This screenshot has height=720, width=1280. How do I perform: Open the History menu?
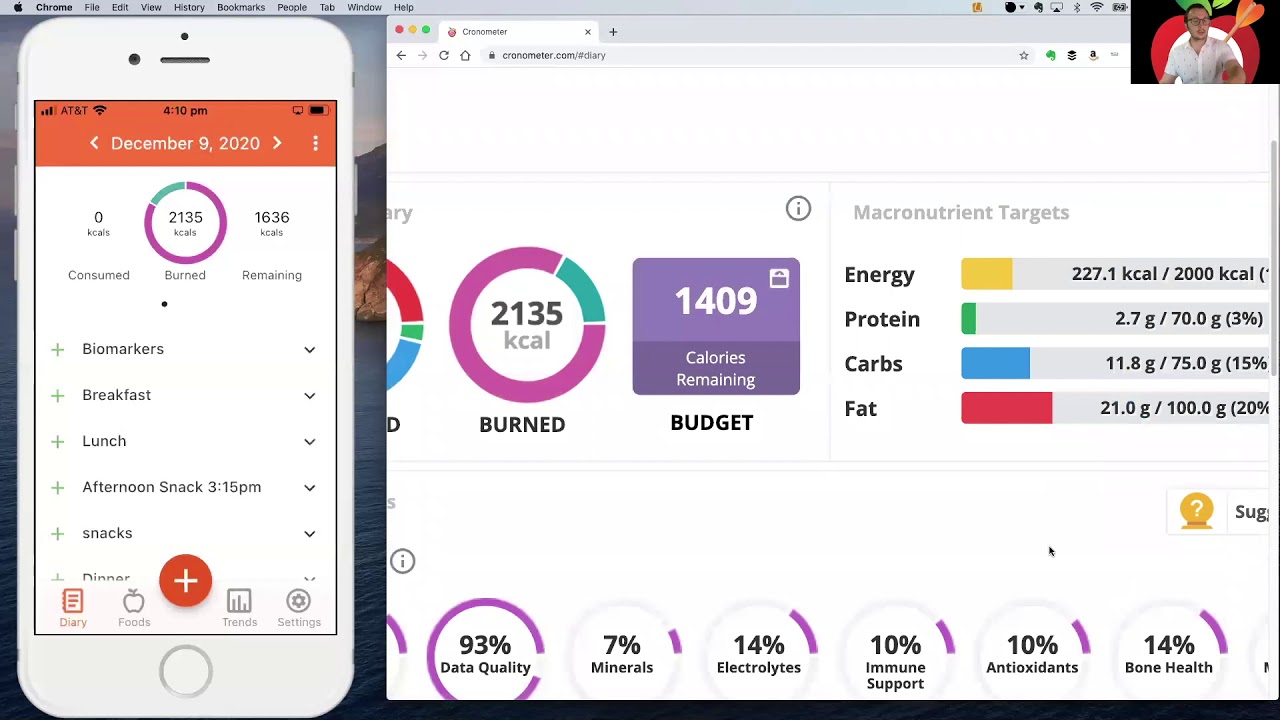(x=189, y=7)
